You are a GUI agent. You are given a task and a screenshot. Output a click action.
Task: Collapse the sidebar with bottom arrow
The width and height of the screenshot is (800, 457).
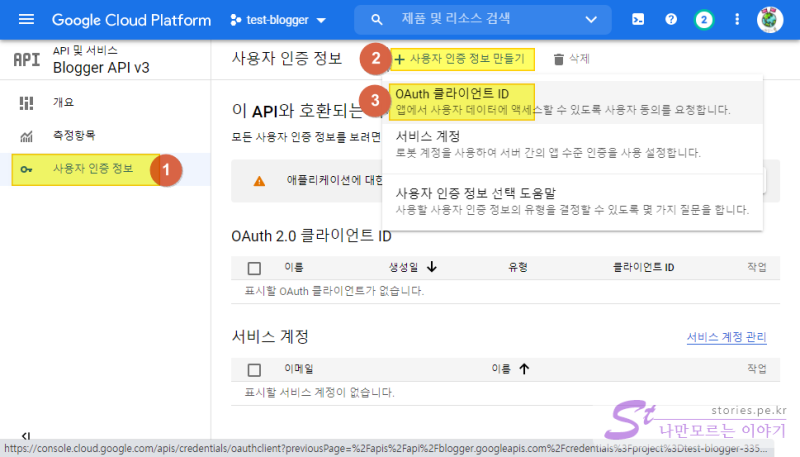(x=26, y=436)
